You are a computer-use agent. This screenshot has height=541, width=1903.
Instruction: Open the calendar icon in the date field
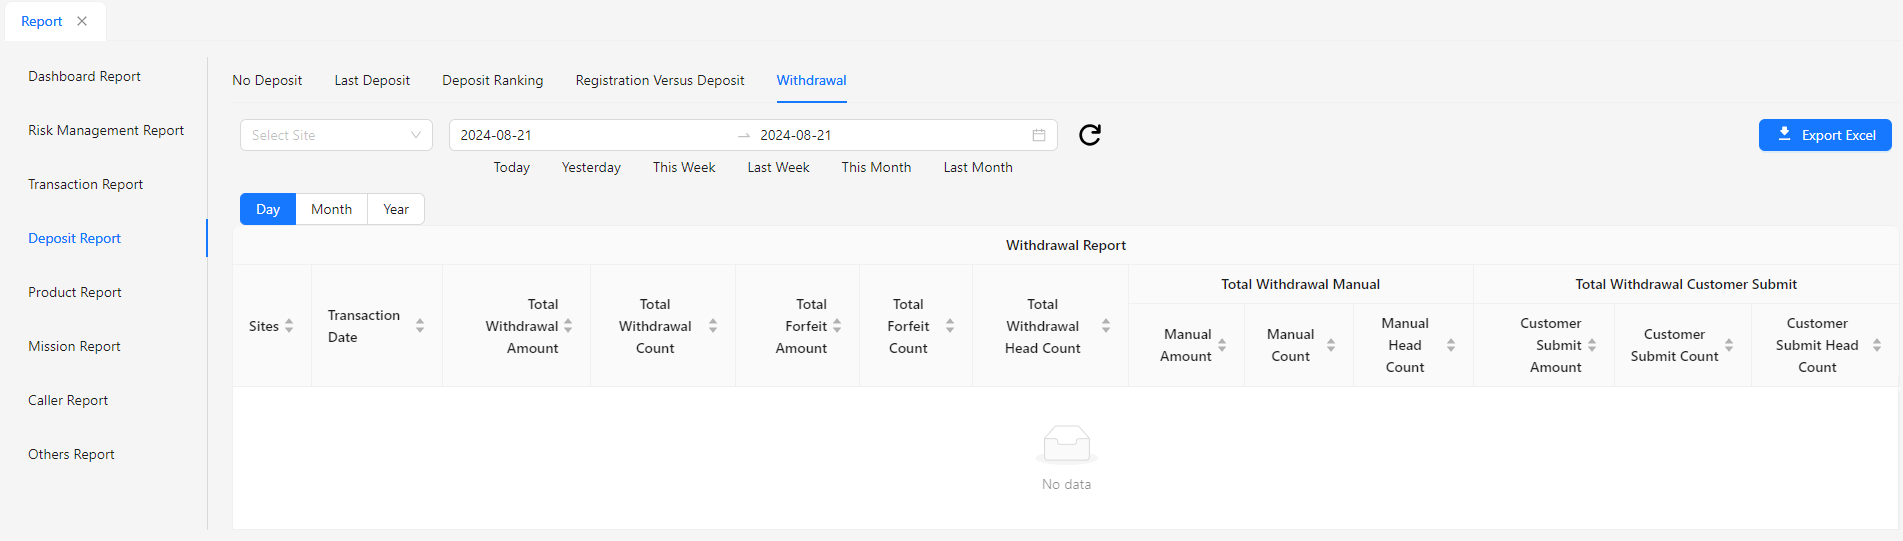1039,135
